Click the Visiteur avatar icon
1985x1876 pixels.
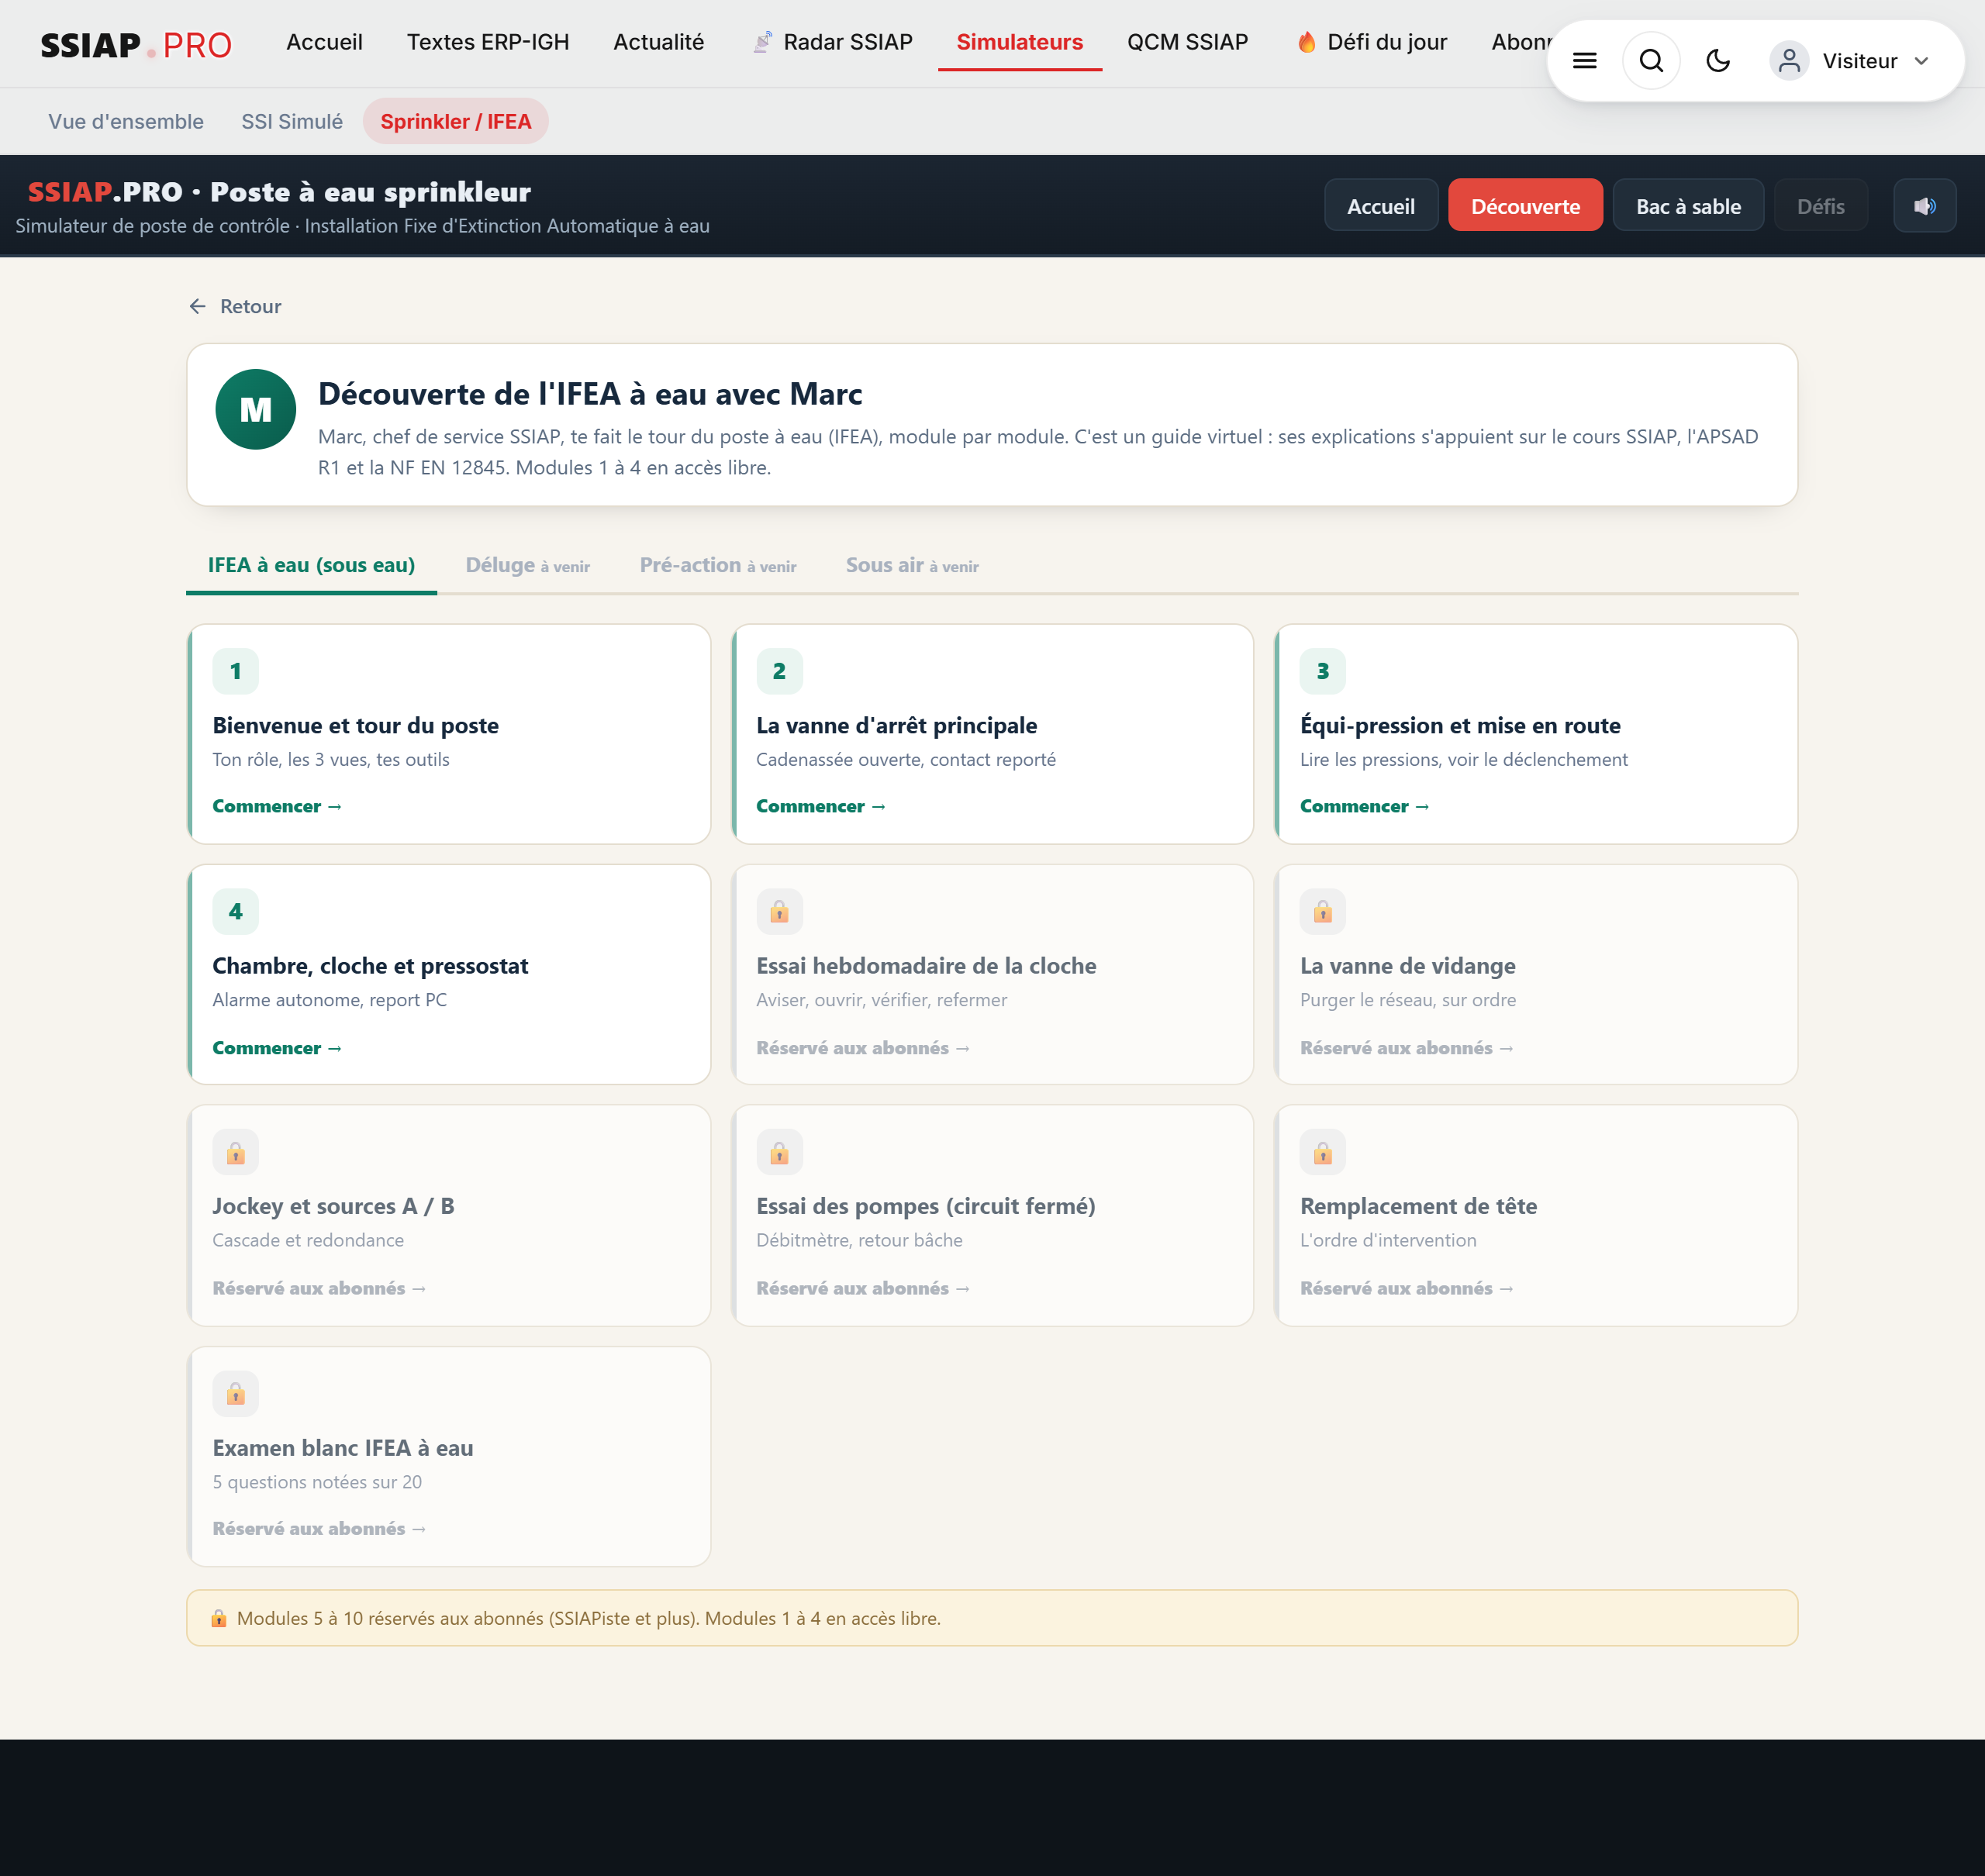[1789, 61]
